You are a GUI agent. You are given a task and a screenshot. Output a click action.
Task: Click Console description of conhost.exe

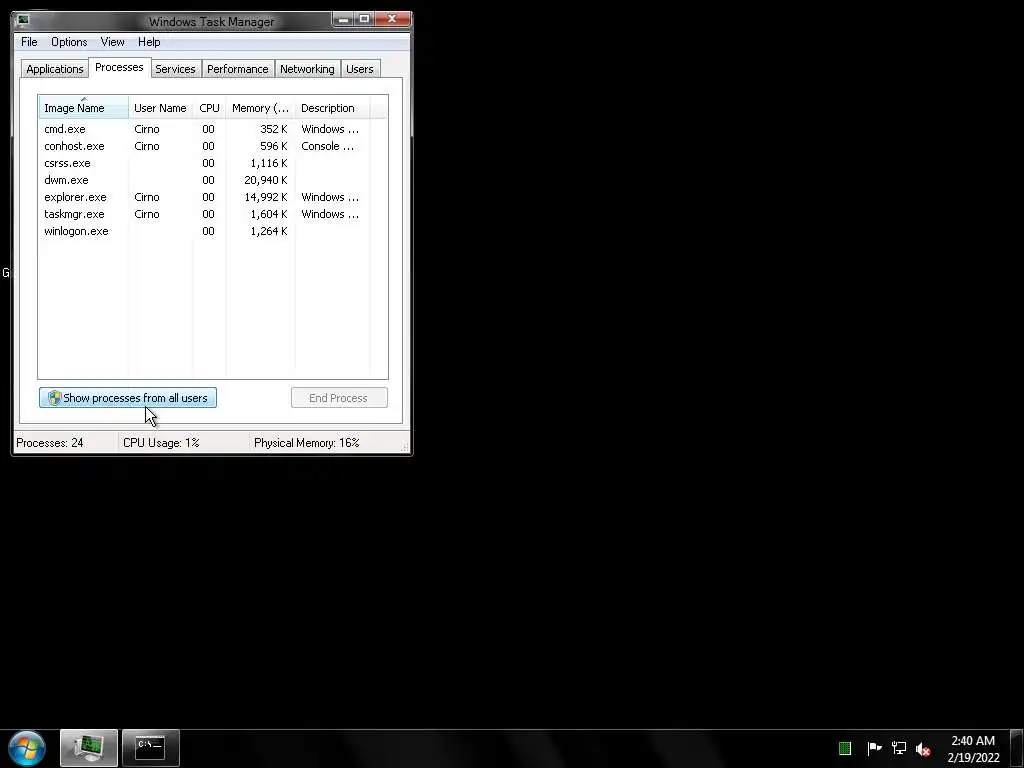click(x=330, y=146)
